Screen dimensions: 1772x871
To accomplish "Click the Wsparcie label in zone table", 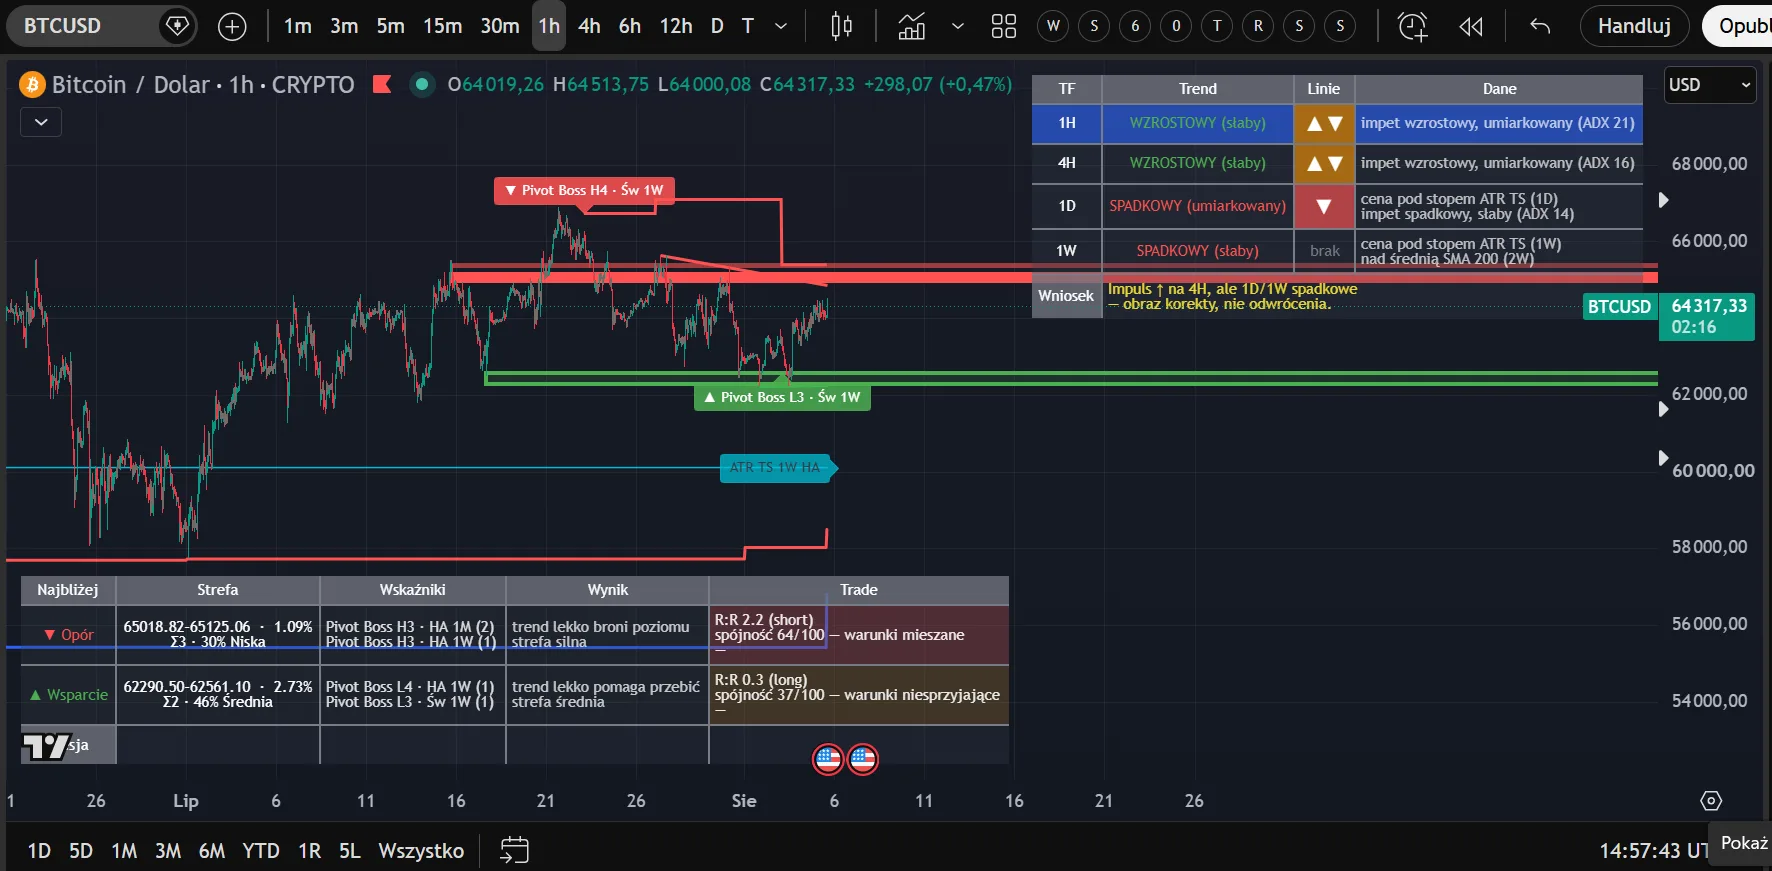I will pyautogui.click(x=69, y=695).
